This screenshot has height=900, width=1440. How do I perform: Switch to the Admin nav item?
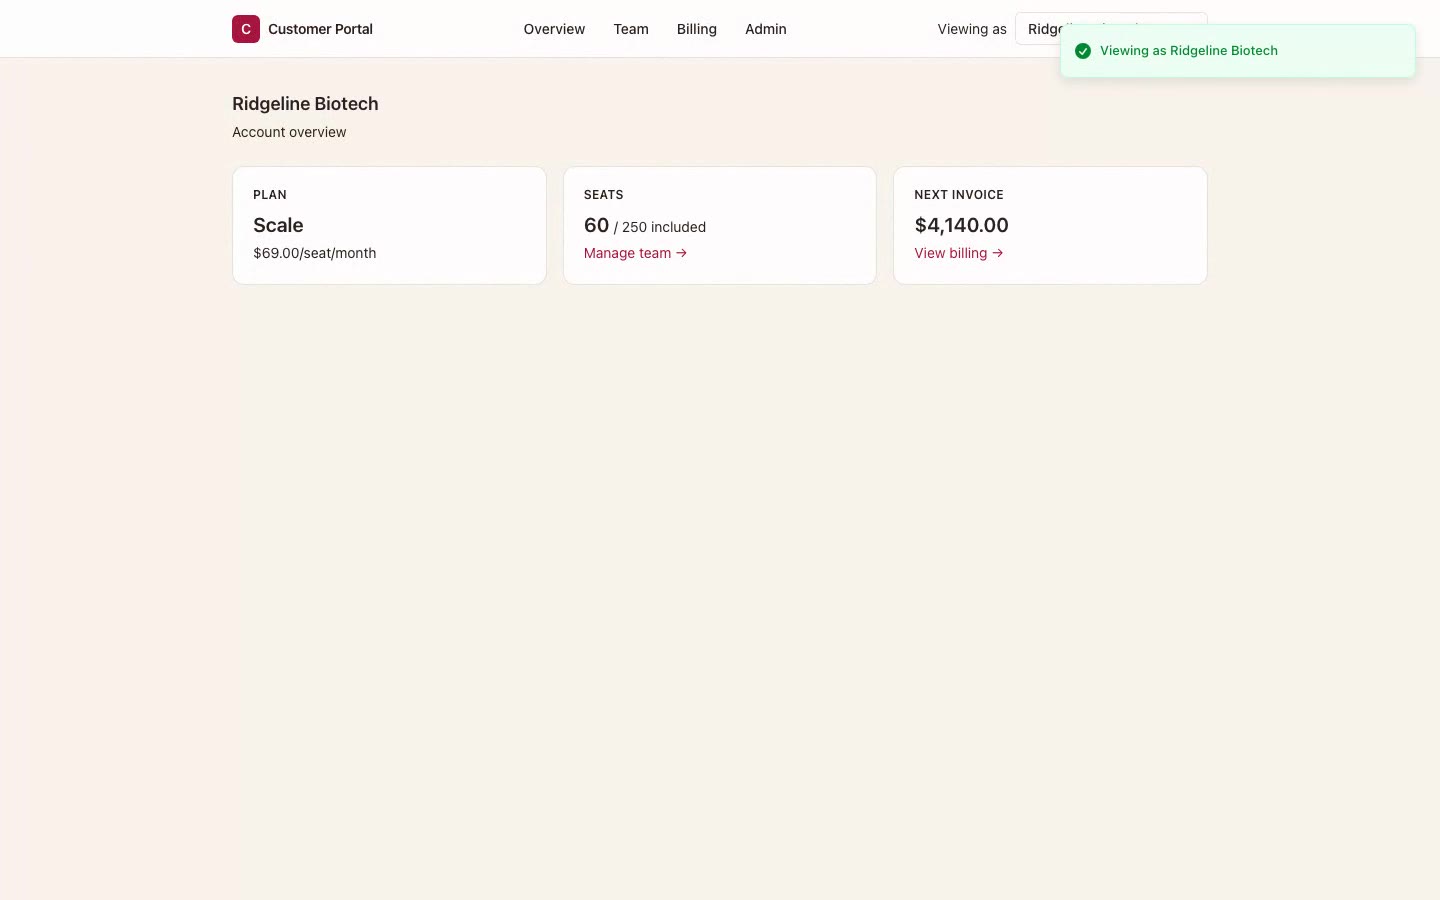(766, 29)
